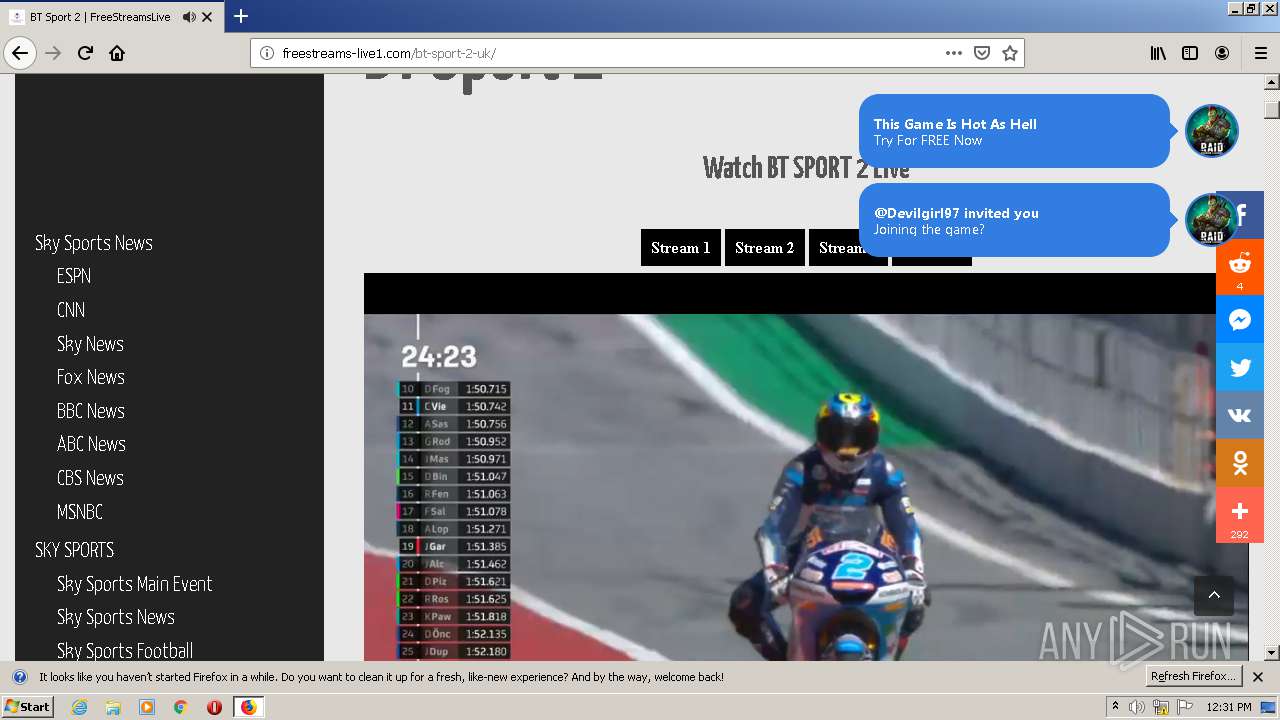Select the BT Sport 2 FreeStreamsLive tab
The width and height of the screenshot is (1280, 720).
(x=112, y=17)
